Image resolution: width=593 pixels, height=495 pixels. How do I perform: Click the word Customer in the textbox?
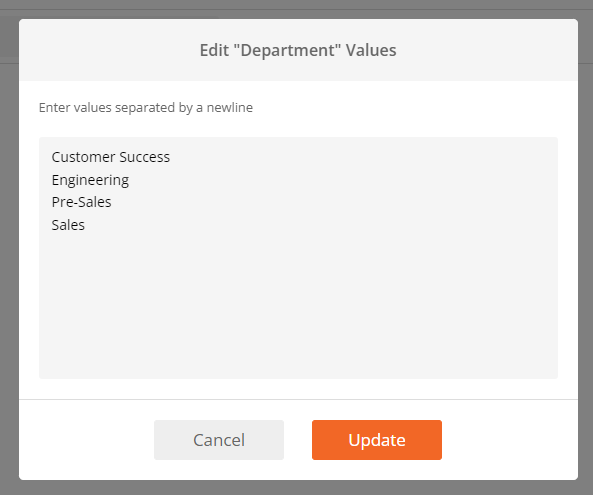coord(83,157)
